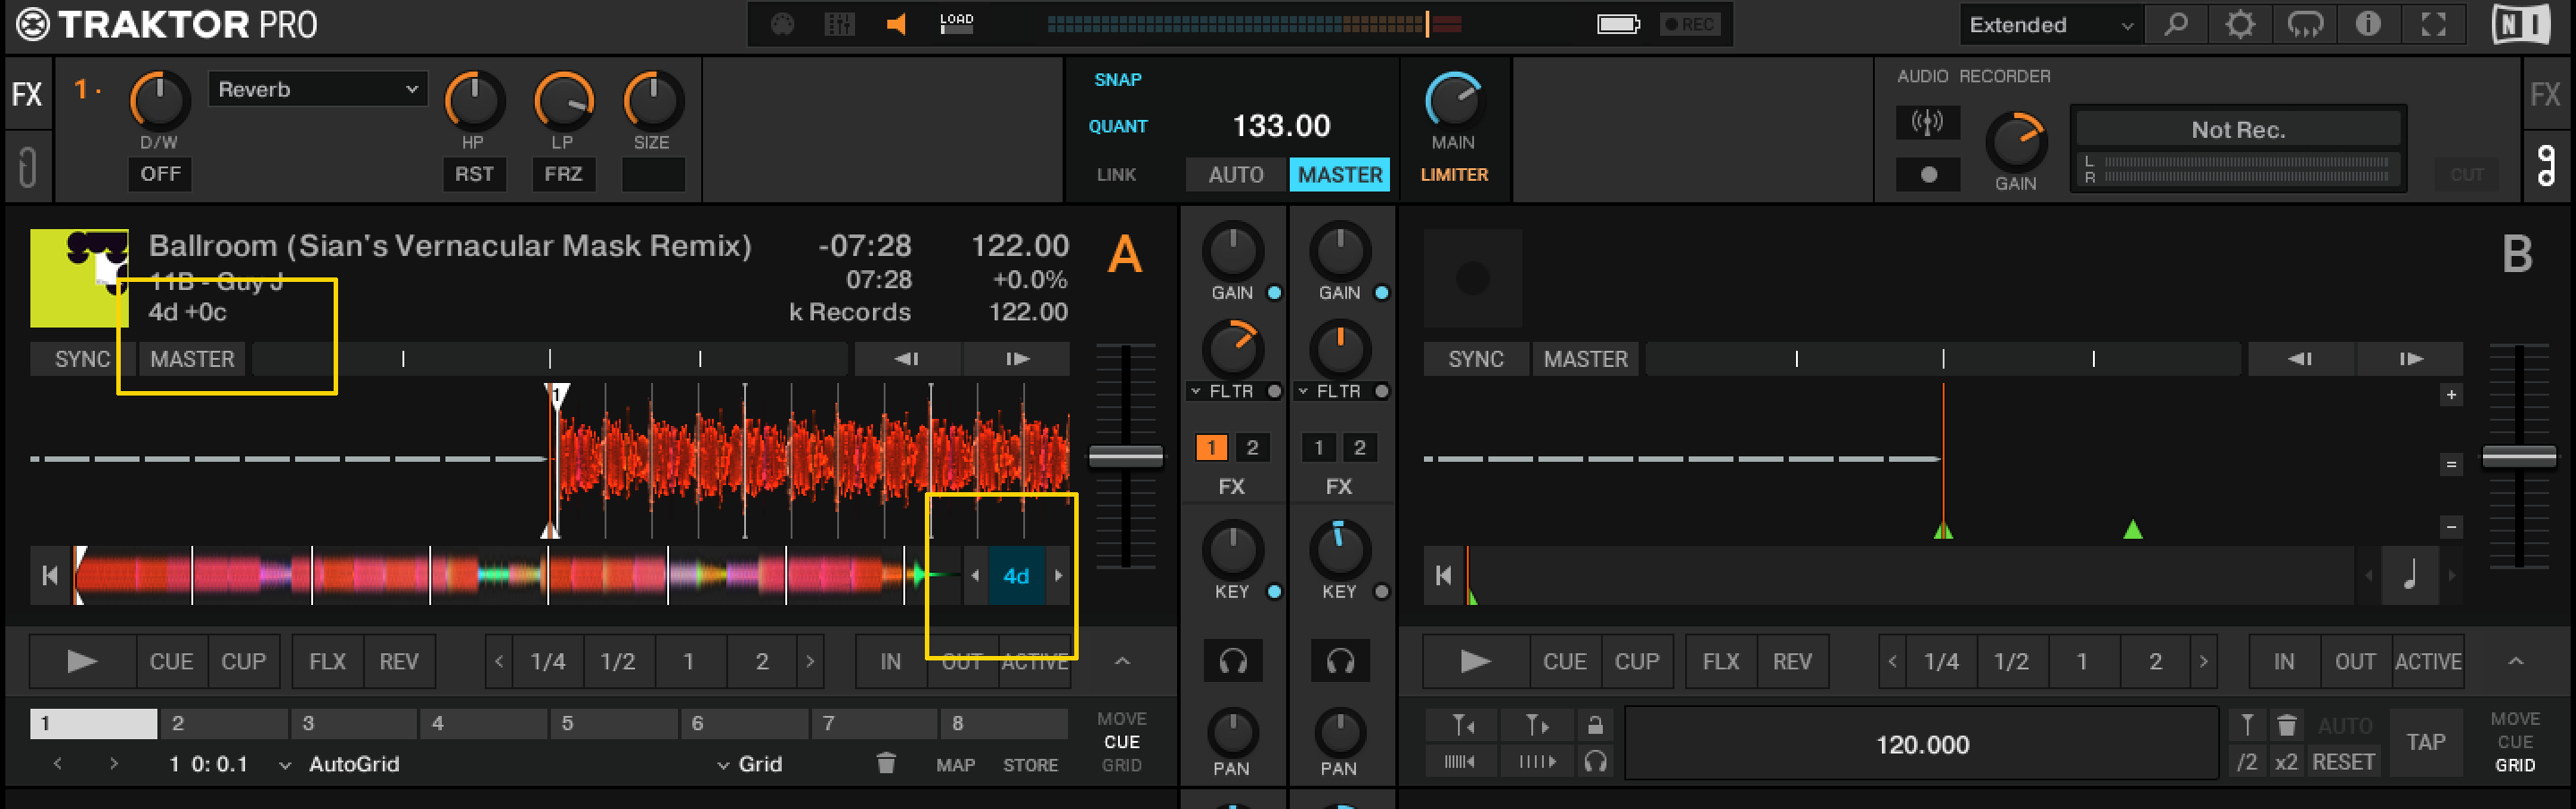Open Deck A FLTR mixer effect dropdown
This screenshot has width=2576, height=809.
point(1196,392)
